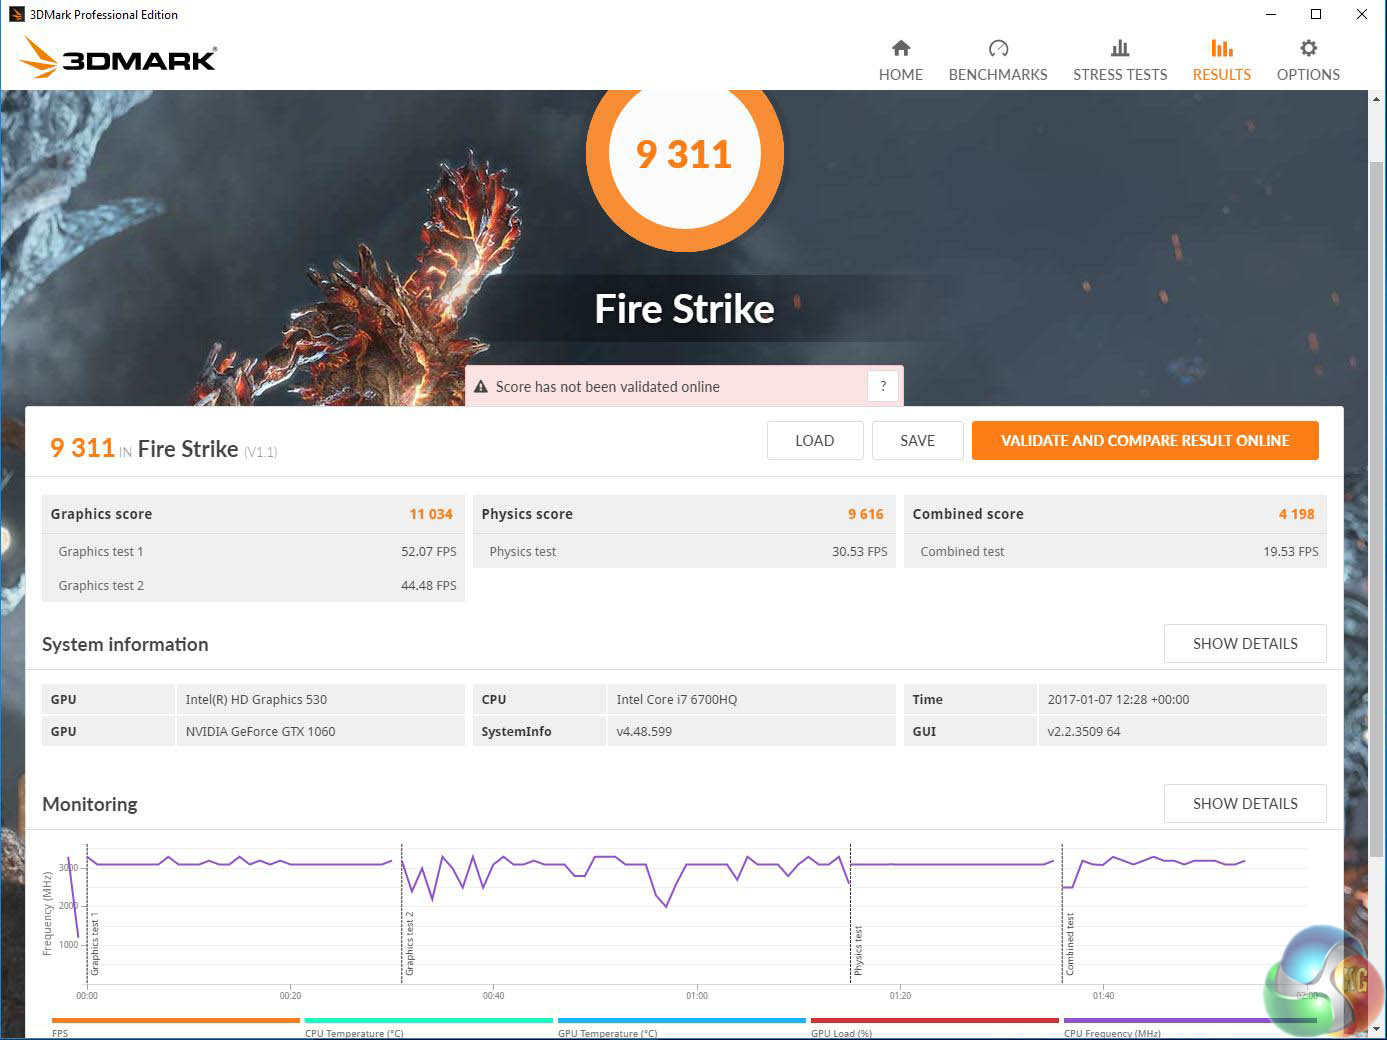Click the Score has not been validated online text
Viewport: 1387px width, 1040px height.
coord(608,387)
